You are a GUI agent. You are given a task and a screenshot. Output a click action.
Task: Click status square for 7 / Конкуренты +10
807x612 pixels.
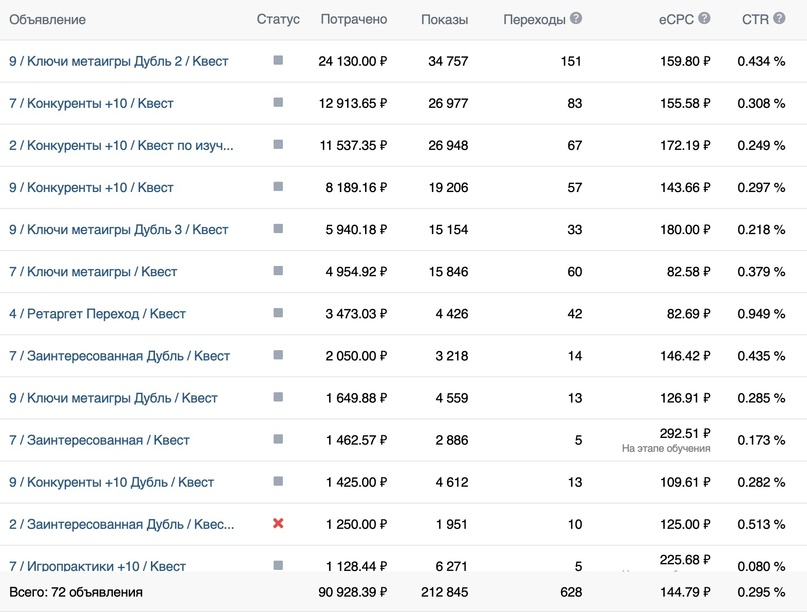coord(278,102)
